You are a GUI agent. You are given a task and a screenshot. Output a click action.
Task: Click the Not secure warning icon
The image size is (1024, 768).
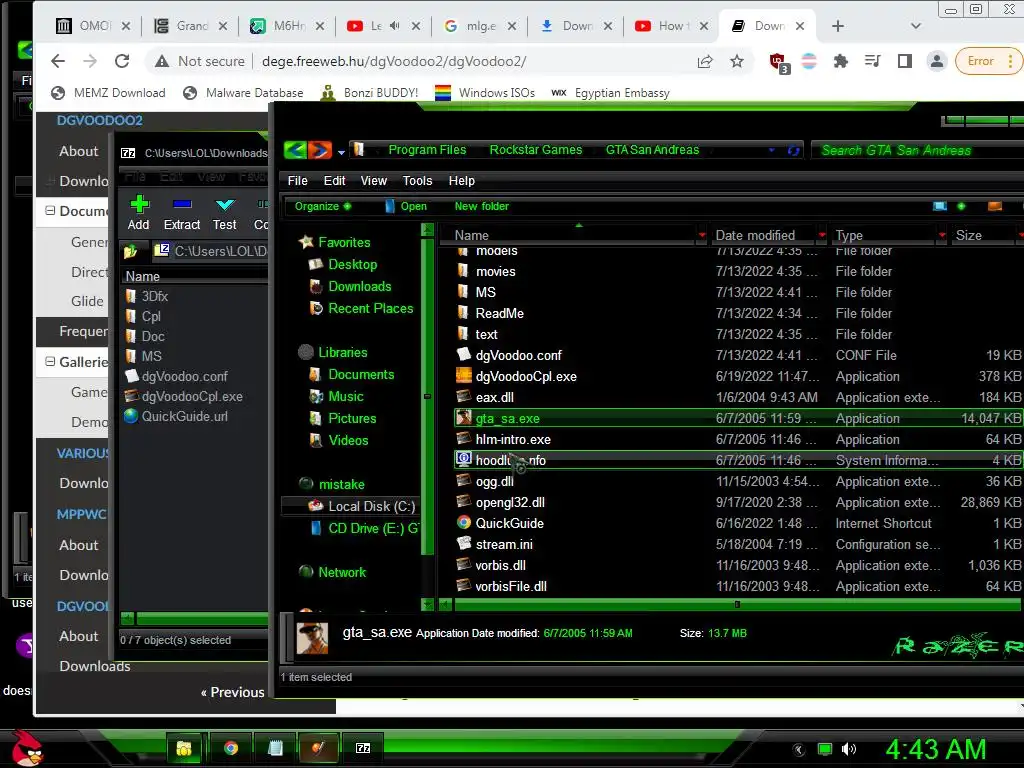(x=161, y=61)
